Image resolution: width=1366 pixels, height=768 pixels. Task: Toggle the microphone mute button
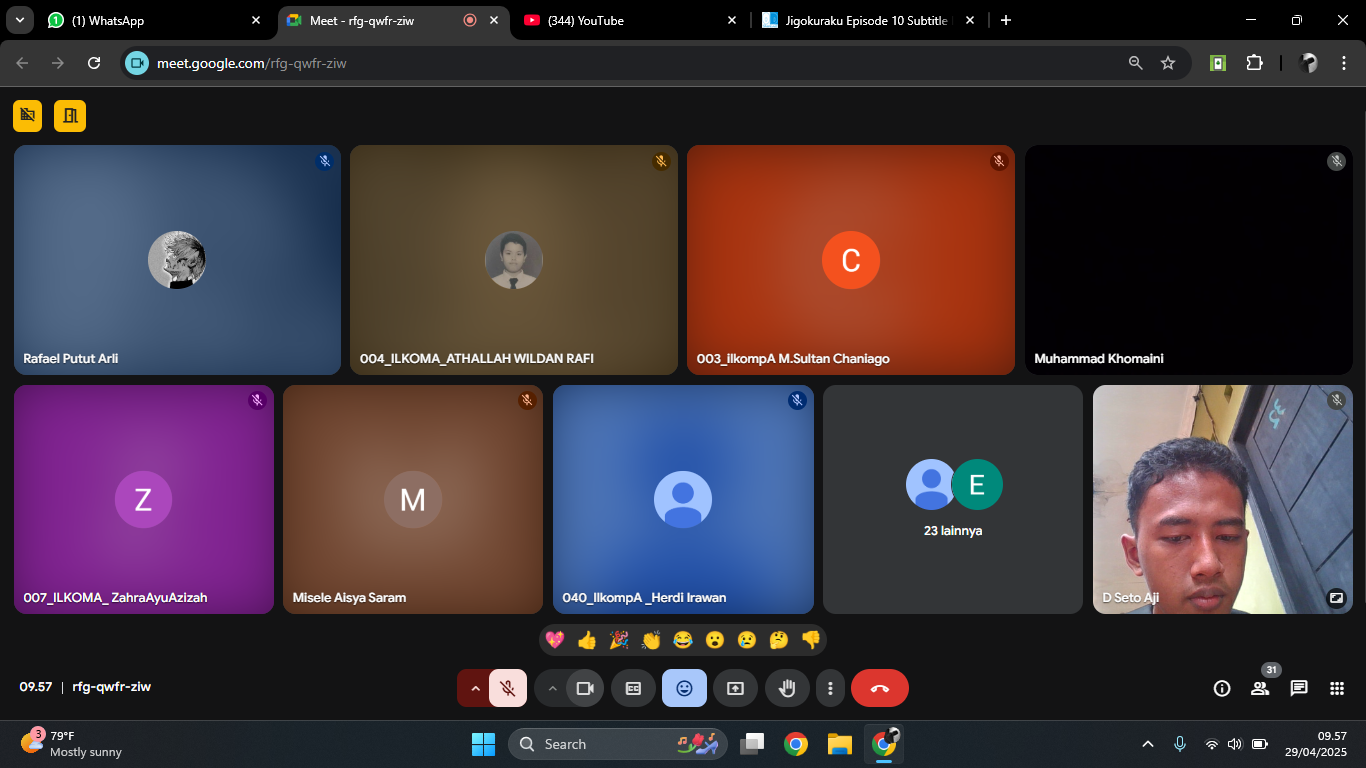508,688
